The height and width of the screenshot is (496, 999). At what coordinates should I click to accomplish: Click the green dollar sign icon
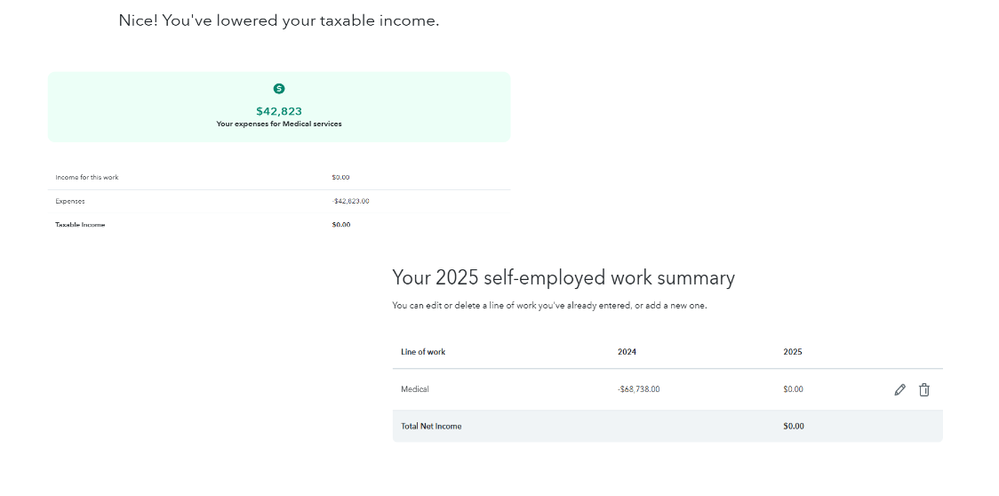(279, 89)
